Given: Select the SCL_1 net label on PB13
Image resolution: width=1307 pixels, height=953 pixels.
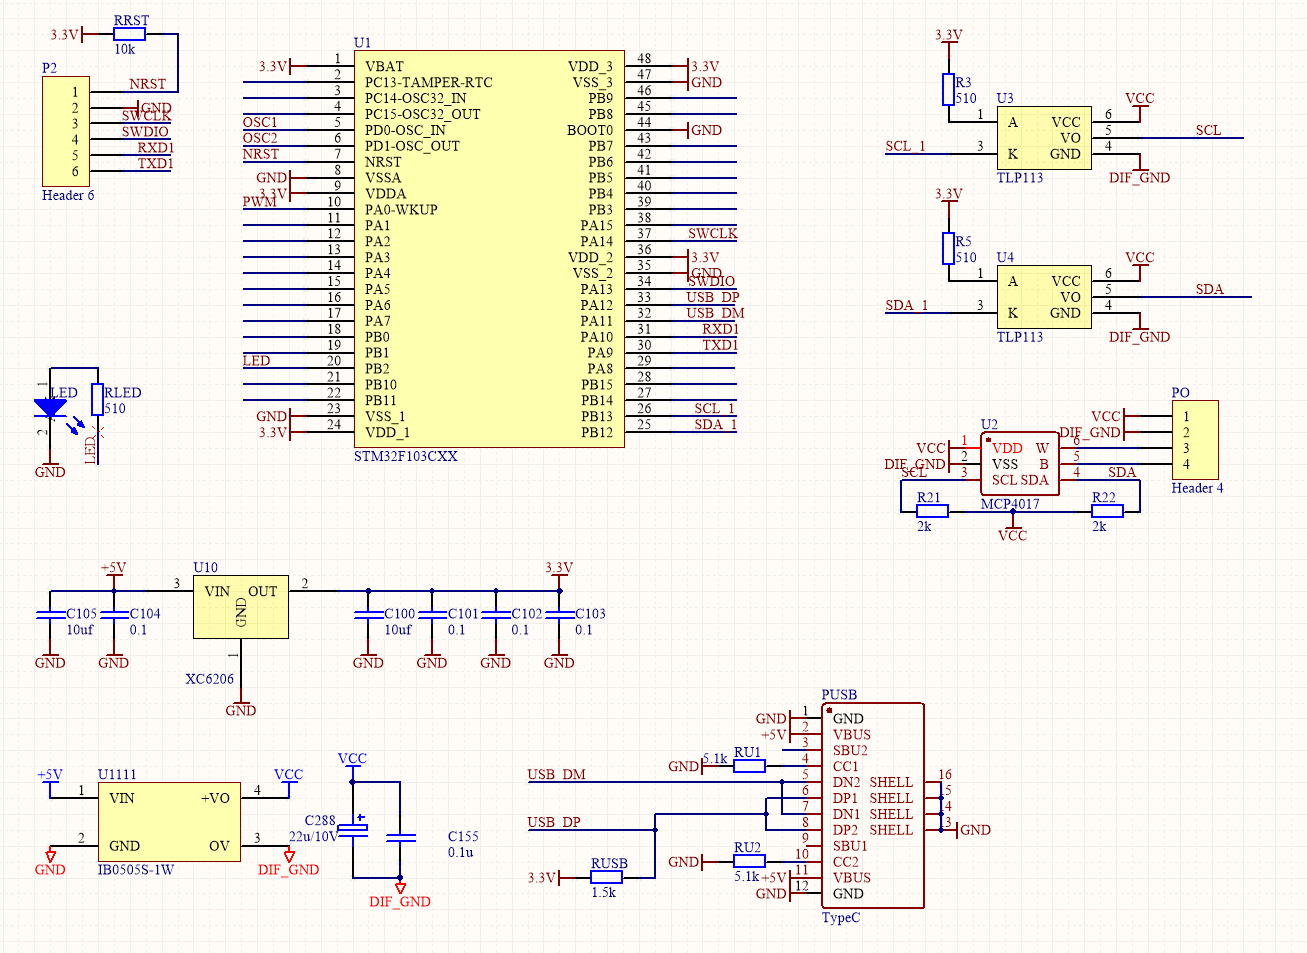Looking at the screenshot, I should [713, 407].
